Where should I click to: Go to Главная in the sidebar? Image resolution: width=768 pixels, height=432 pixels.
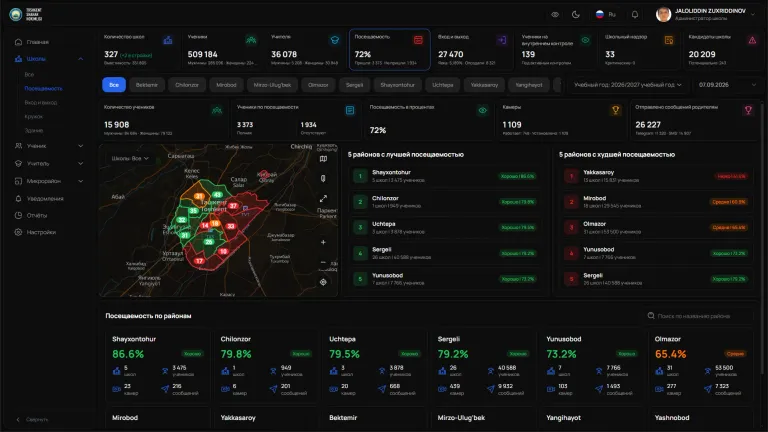pyautogui.click(x=38, y=42)
